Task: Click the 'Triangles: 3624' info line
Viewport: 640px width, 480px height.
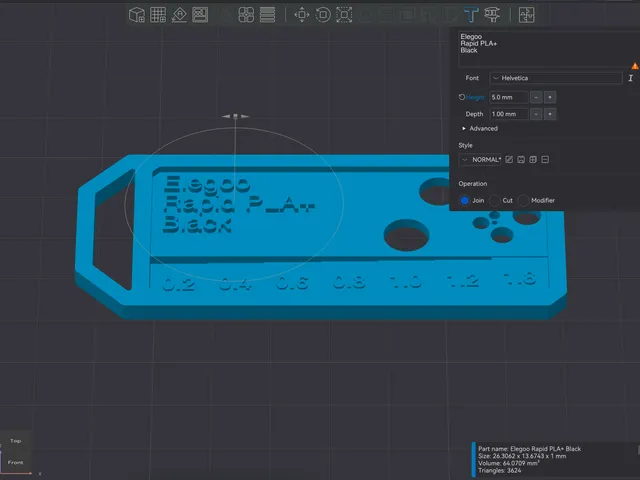Action: pos(500,471)
